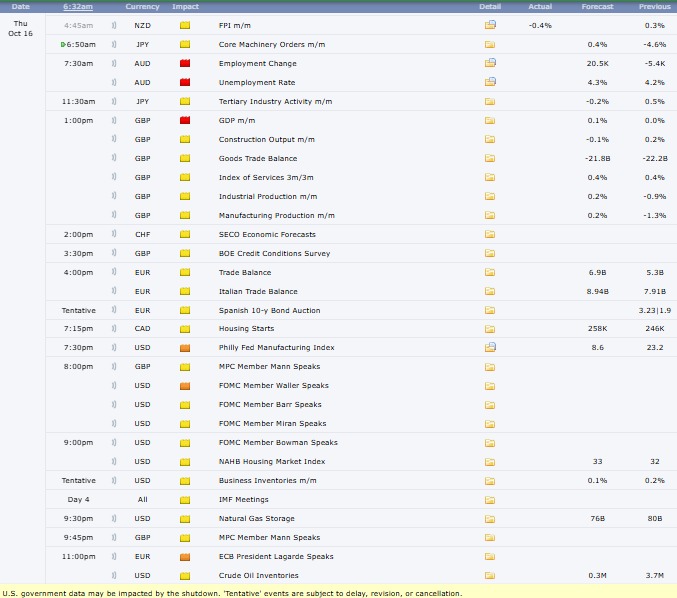Click green arrow beside the 6:50am time
Image resolution: width=677 pixels, height=598 pixels.
point(63,45)
